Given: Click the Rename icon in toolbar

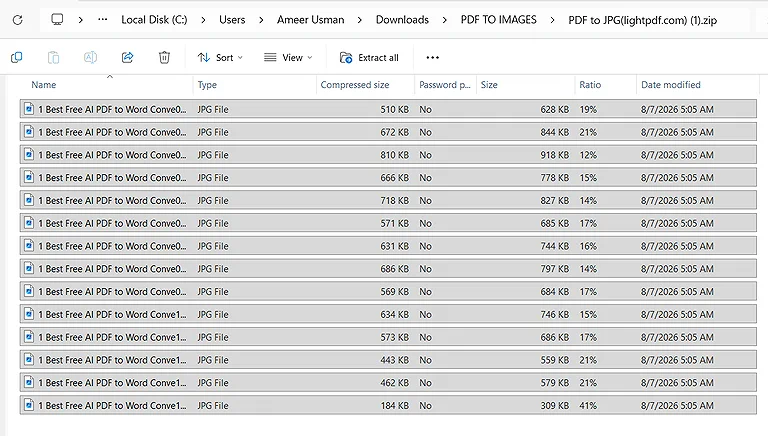Looking at the screenshot, I should 90,57.
